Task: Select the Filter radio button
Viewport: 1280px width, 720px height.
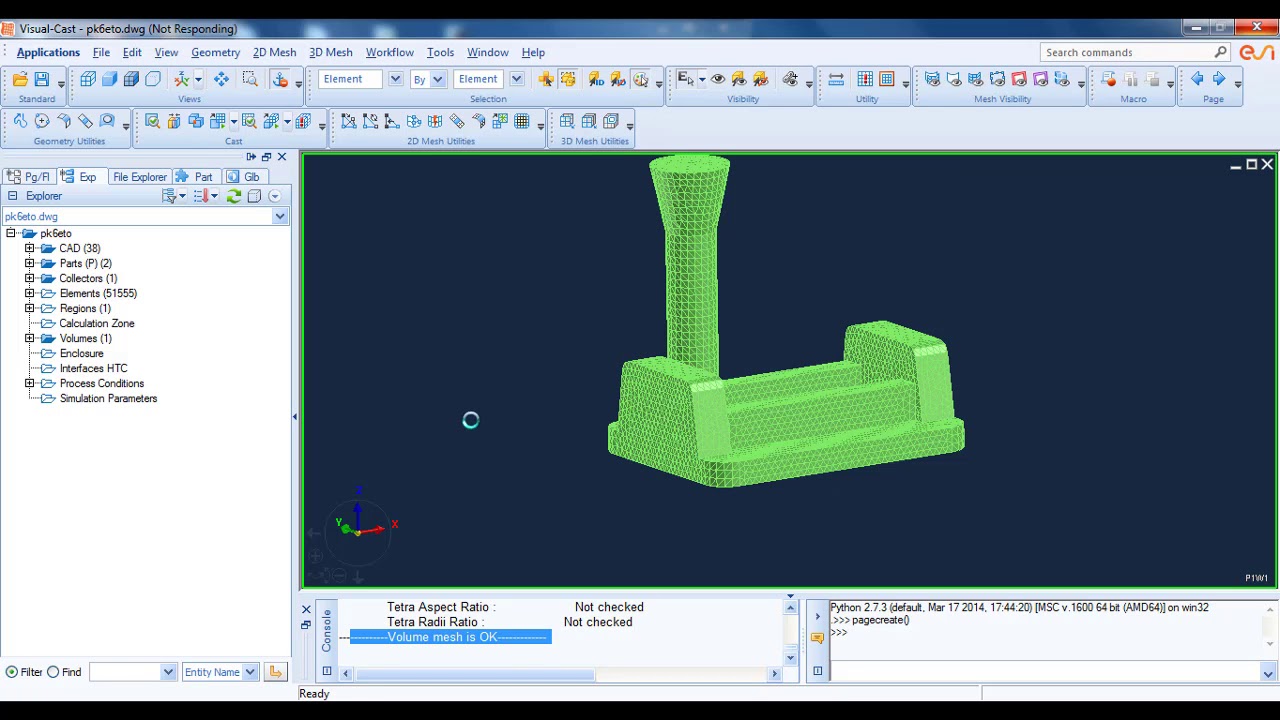Action: tap(12, 672)
